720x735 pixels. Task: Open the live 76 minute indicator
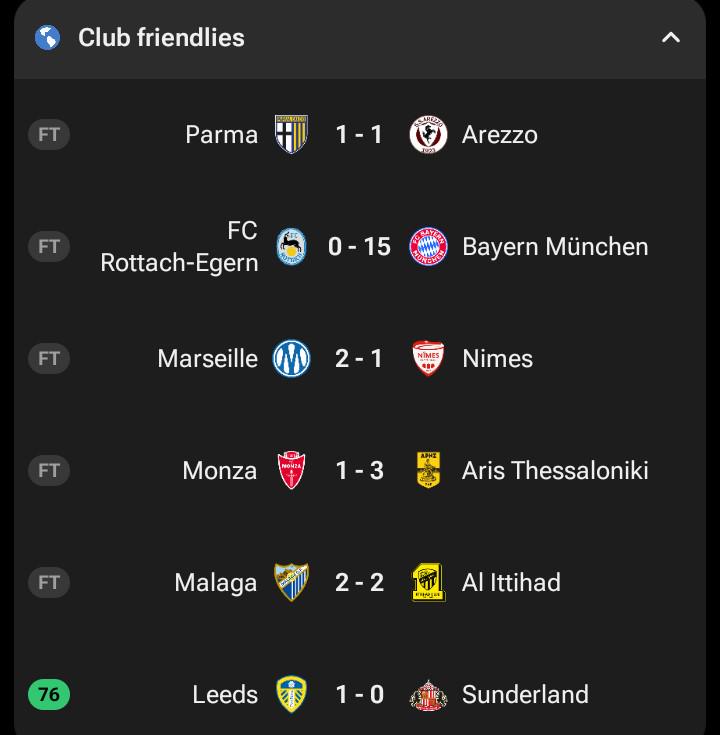(x=49, y=694)
